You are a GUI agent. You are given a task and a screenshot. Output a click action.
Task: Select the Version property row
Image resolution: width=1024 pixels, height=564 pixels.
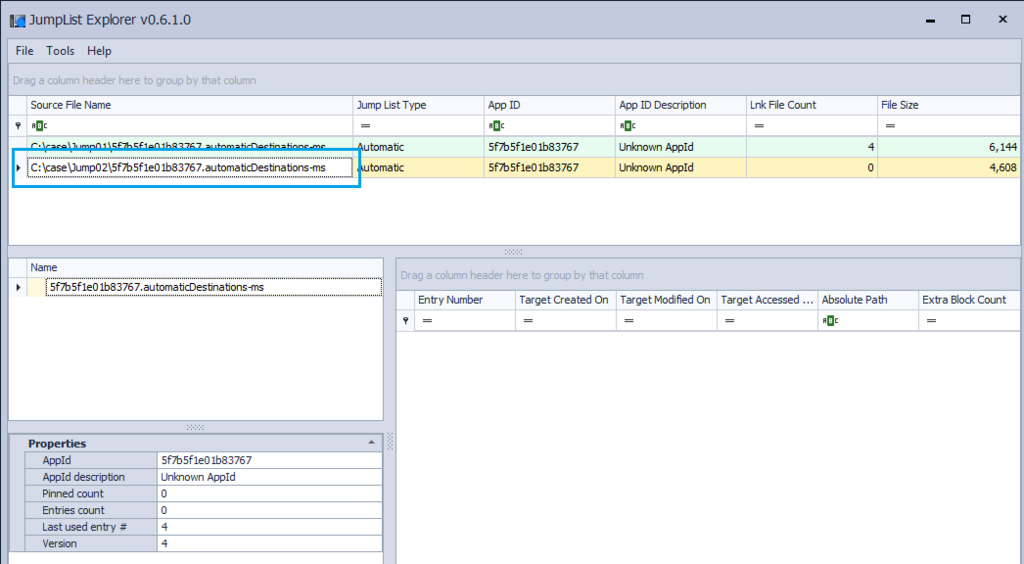click(x=204, y=544)
